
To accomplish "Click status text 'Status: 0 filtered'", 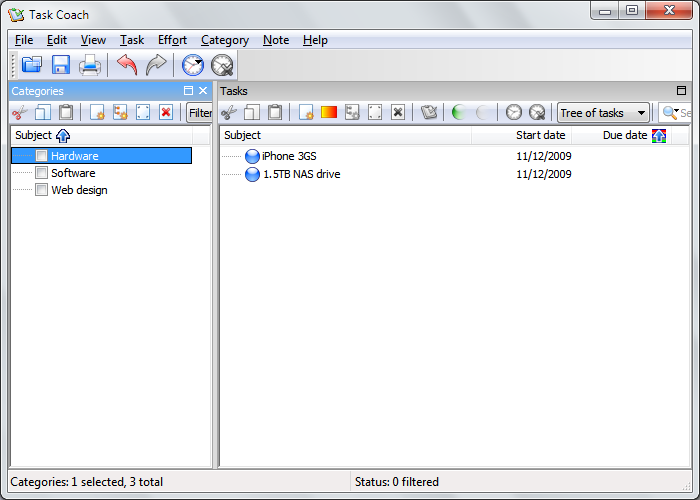I will (397, 482).
